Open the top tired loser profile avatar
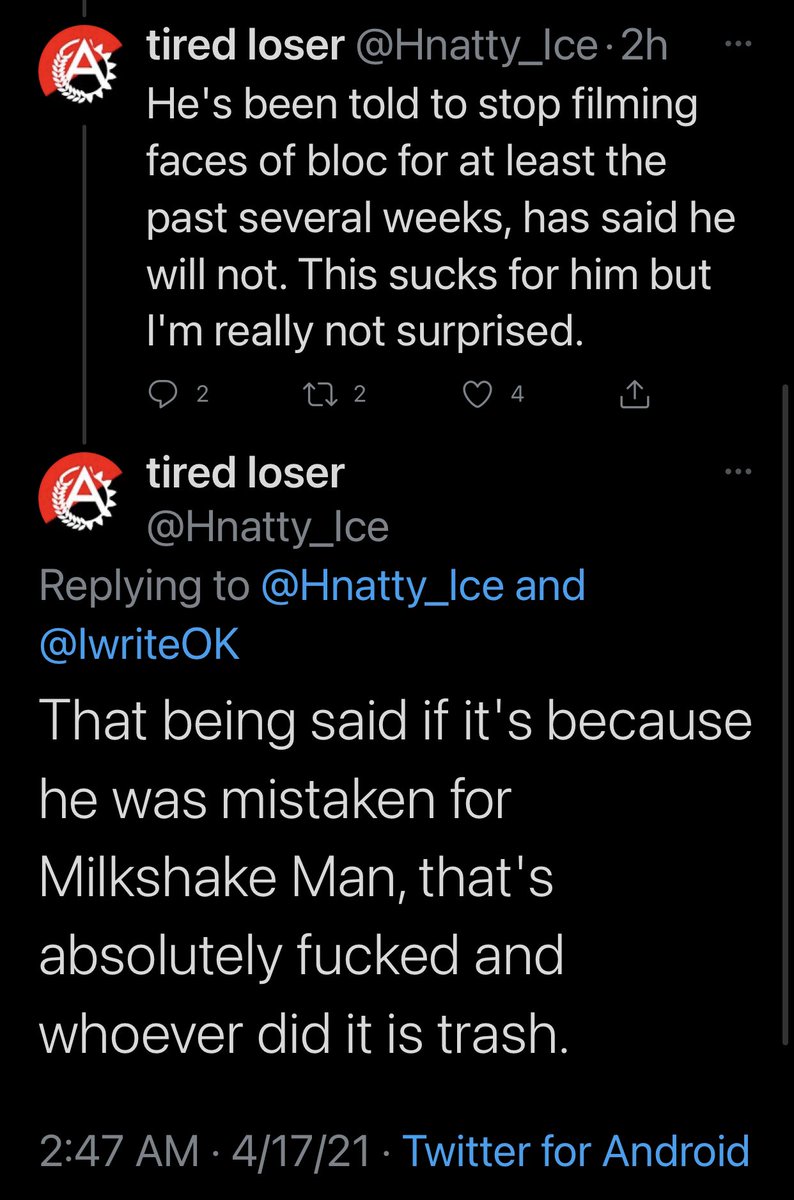Image resolution: width=794 pixels, height=1200 pixels. coord(78,74)
